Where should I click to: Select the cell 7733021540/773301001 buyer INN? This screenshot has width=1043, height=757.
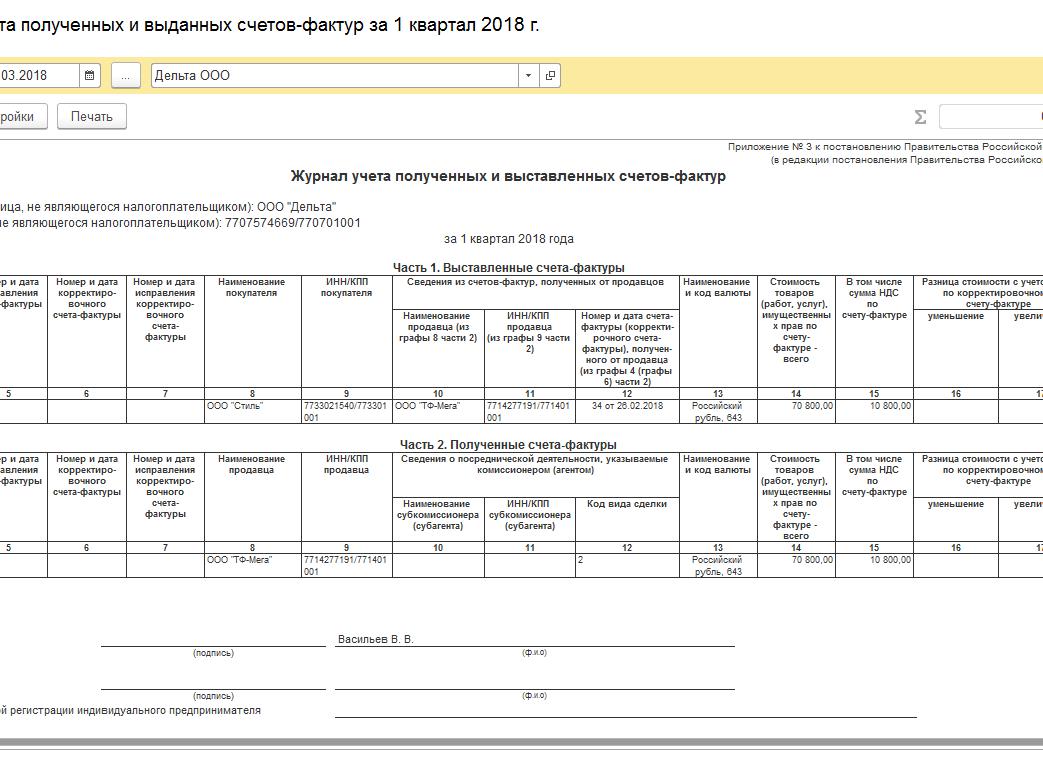(x=347, y=411)
